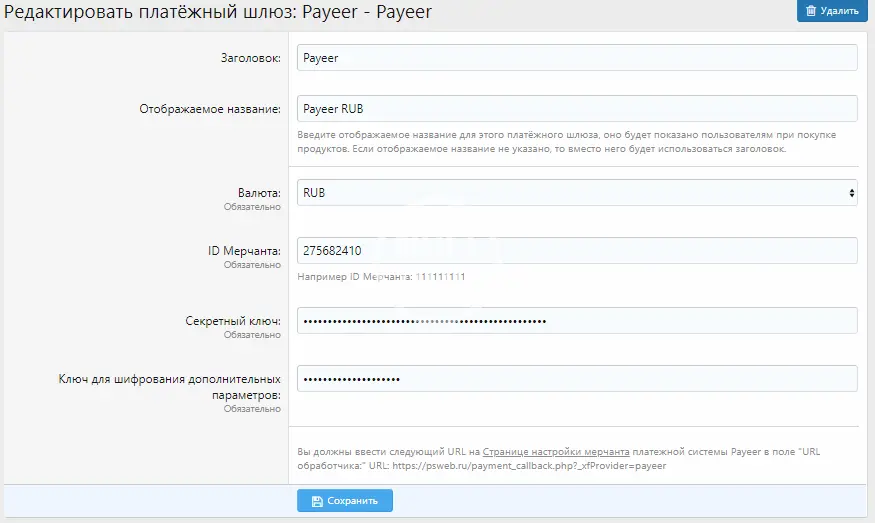Click the arrow at the Валюта select's right edge
The width and height of the screenshot is (875, 523).
tap(851, 192)
